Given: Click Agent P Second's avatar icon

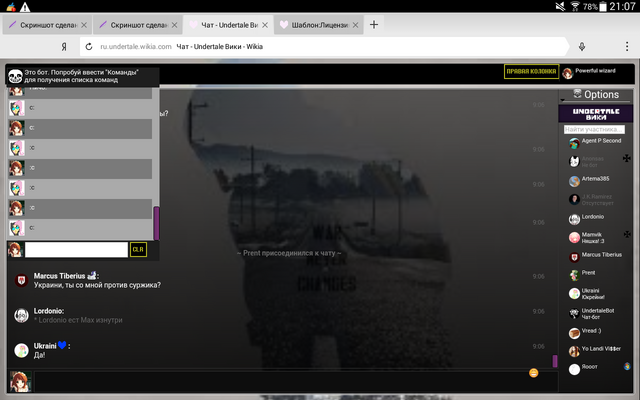Looking at the screenshot, I should click(x=574, y=143).
